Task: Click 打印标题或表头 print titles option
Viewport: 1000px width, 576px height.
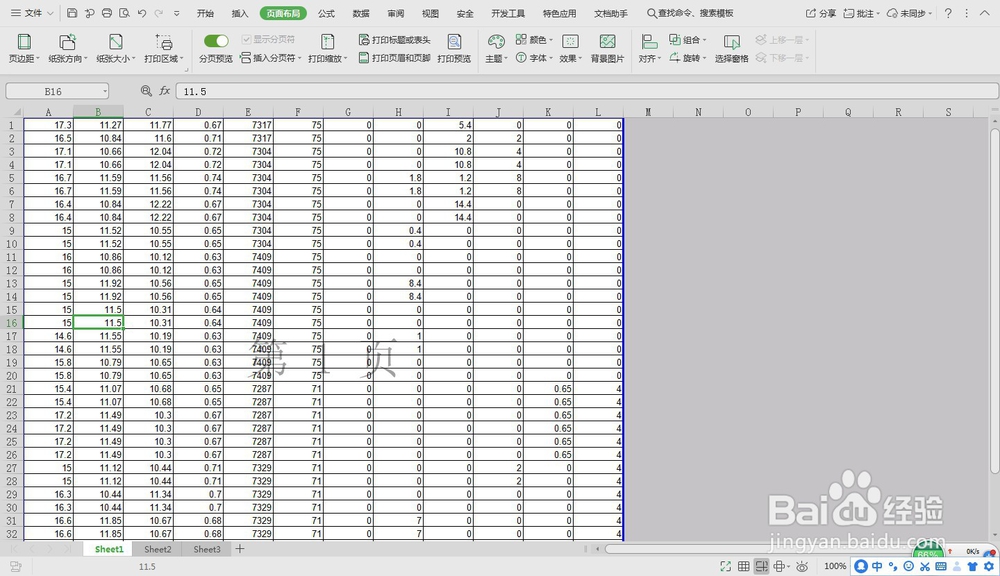Action: 395,40
